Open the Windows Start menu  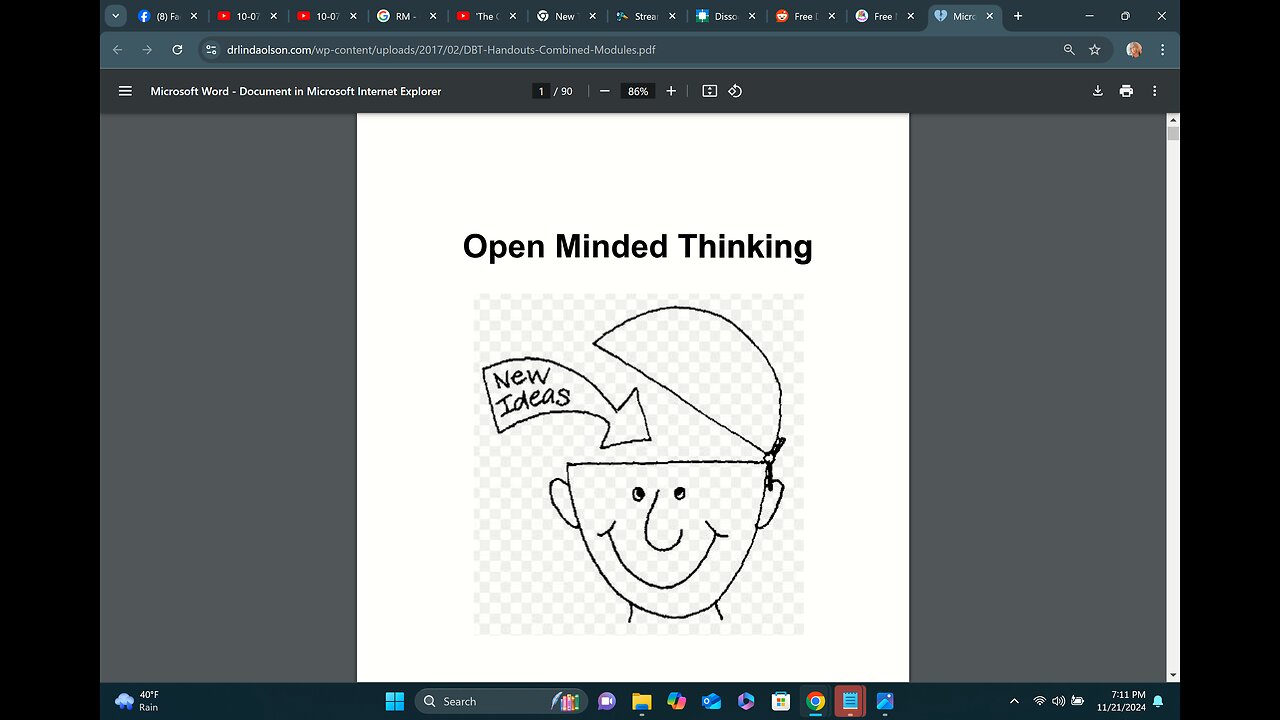click(394, 701)
